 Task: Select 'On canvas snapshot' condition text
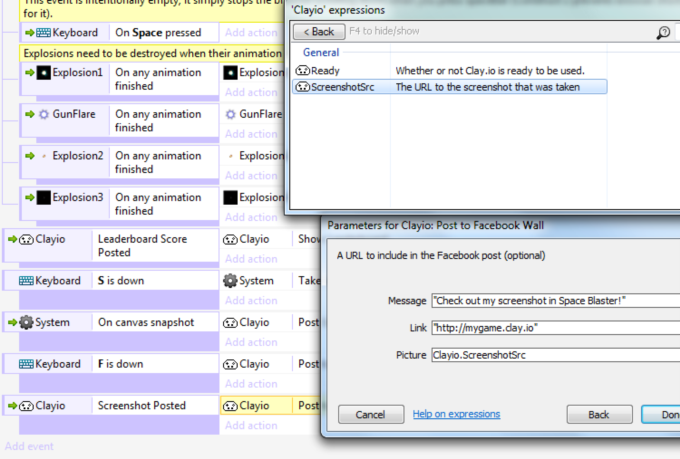[x=146, y=322]
